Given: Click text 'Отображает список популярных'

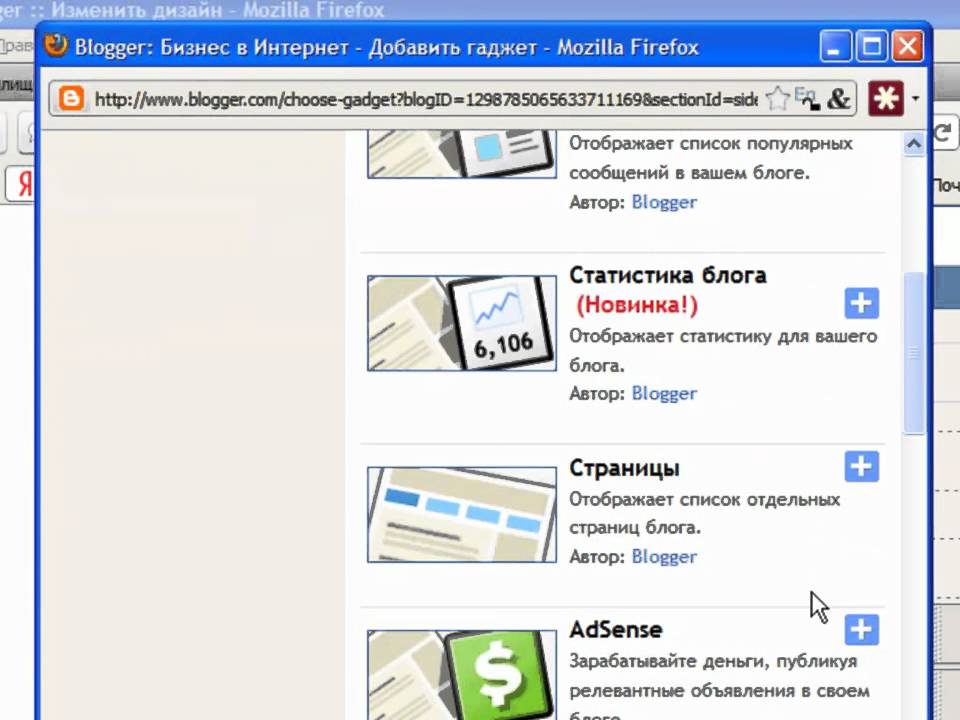Looking at the screenshot, I should click(711, 143).
